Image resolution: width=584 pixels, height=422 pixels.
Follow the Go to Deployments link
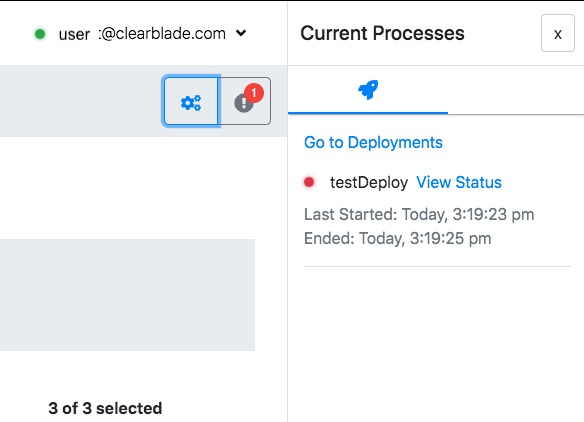pos(373,143)
